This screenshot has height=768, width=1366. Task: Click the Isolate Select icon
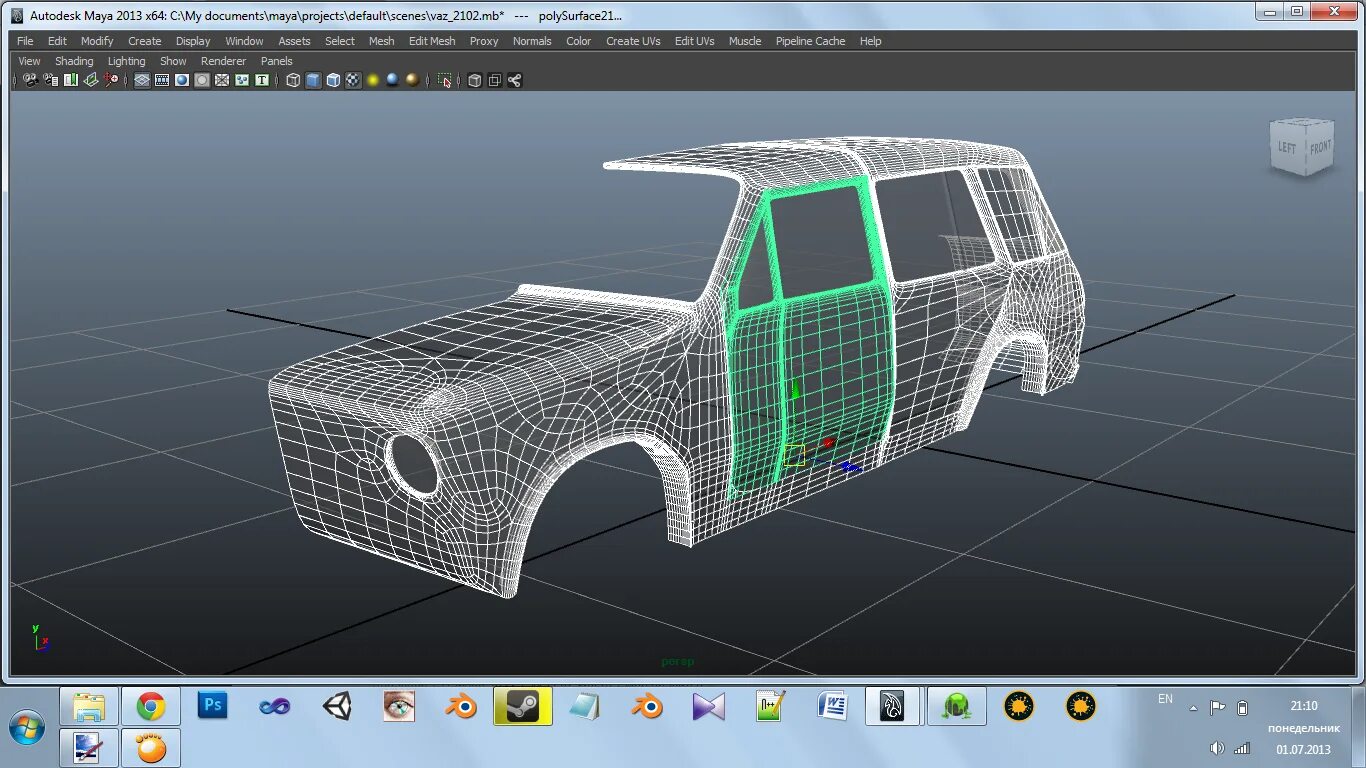click(x=444, y=80)
